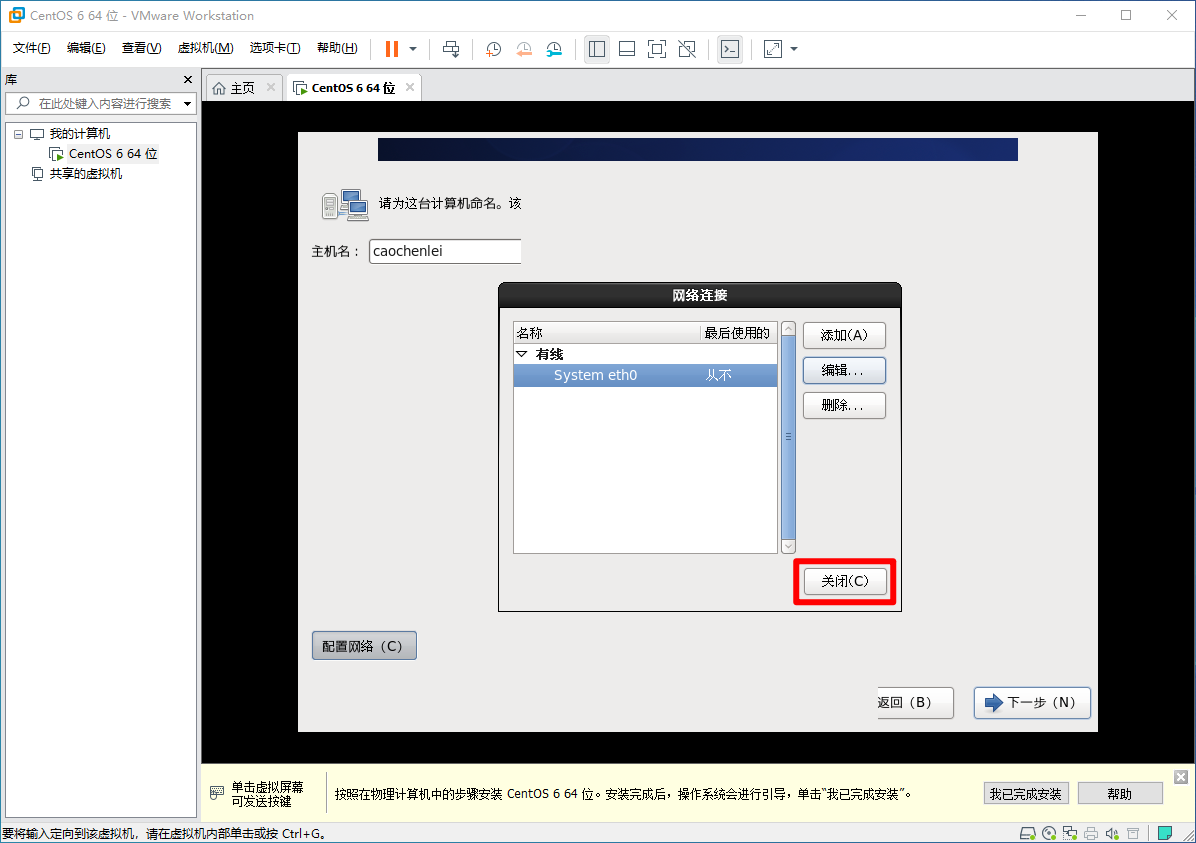Close the CentOS 6 64 位 tab
This screenshot has width=1196, height=843.
point(410,88)
